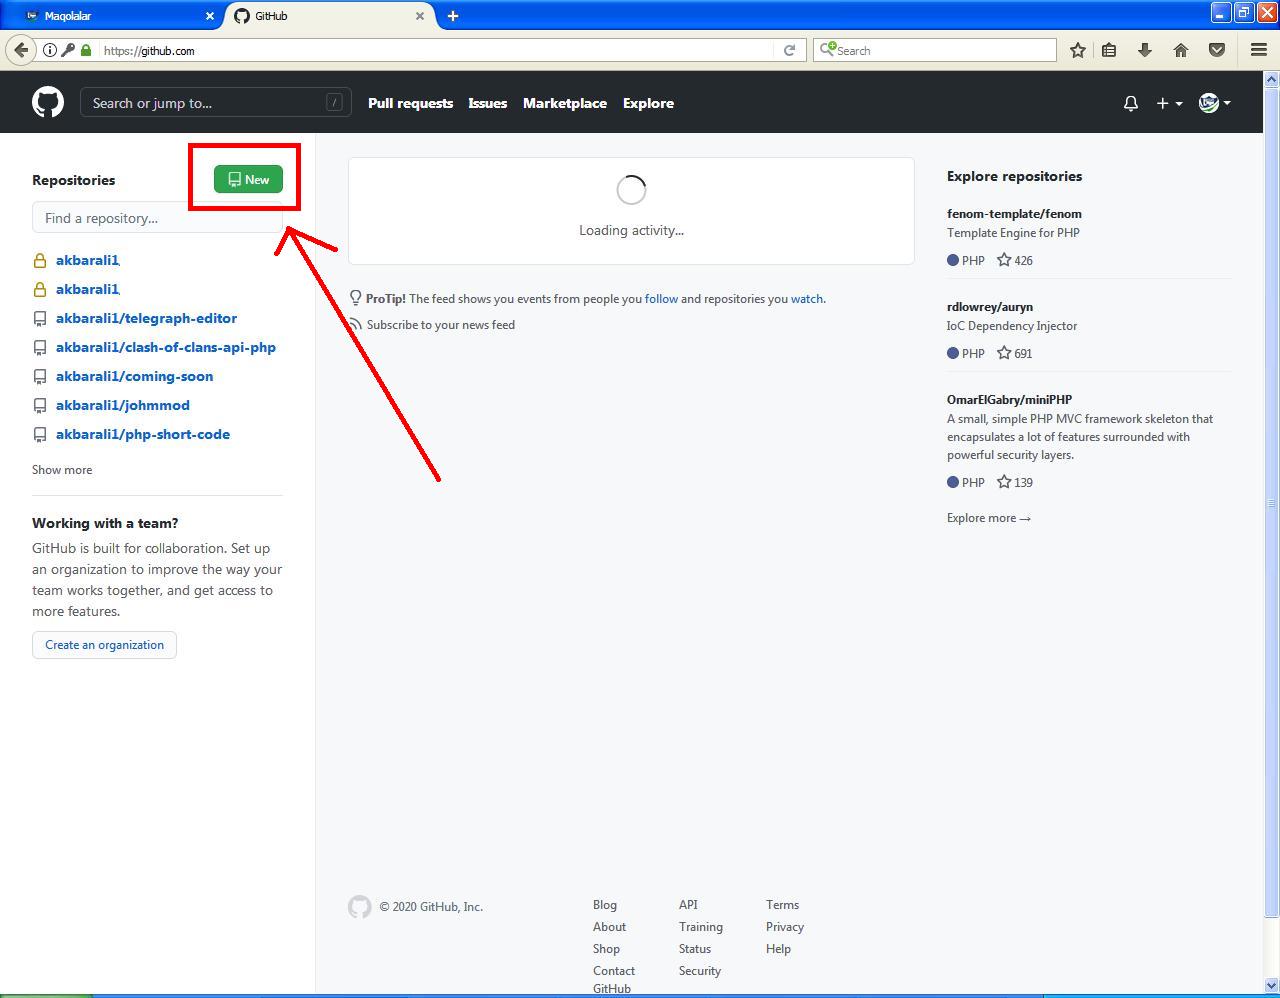The height and width of the screenshot is (998, 1280).
Task: Open rdlowrey/auryn repository
Action: point(990,307)
